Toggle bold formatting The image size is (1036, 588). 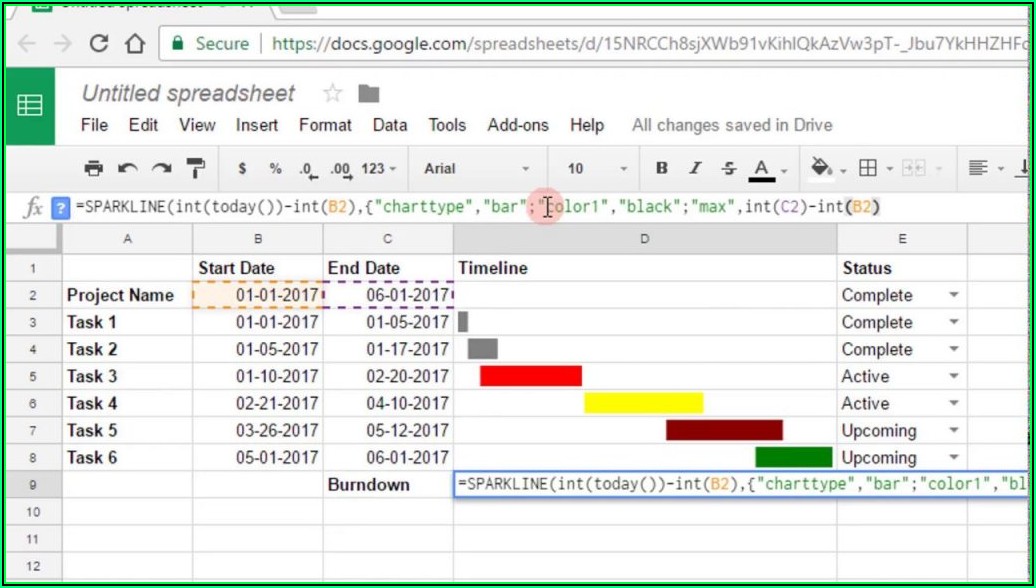pos(661,168)
